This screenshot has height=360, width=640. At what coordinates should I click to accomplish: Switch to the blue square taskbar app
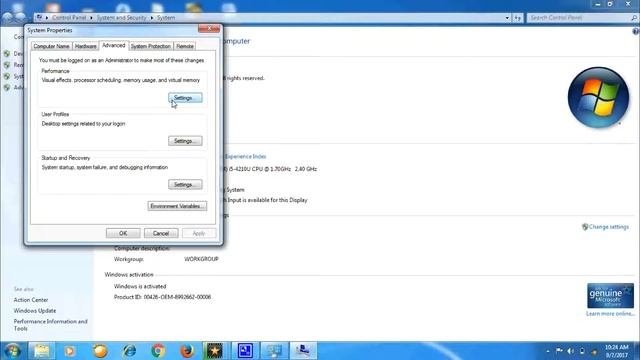(245, 351)
